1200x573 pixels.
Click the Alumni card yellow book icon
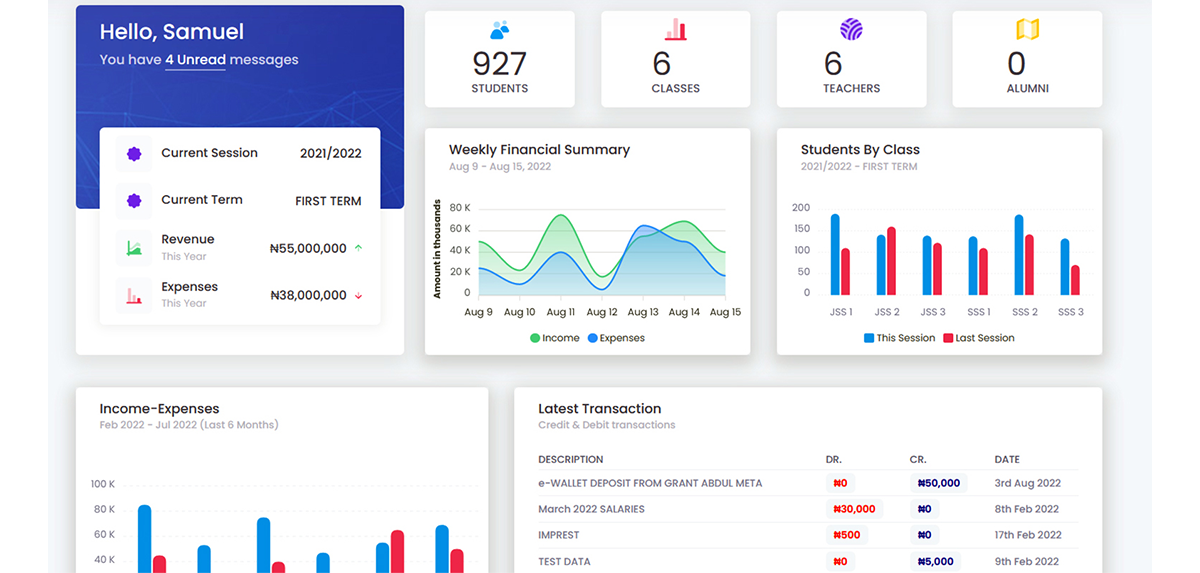pyautogui.click(x=1028, y=29)
